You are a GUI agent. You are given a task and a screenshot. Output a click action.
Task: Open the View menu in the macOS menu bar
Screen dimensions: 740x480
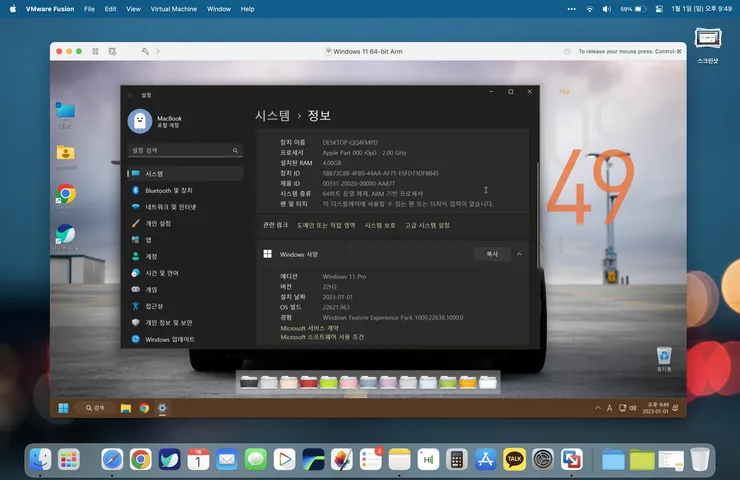133,9
